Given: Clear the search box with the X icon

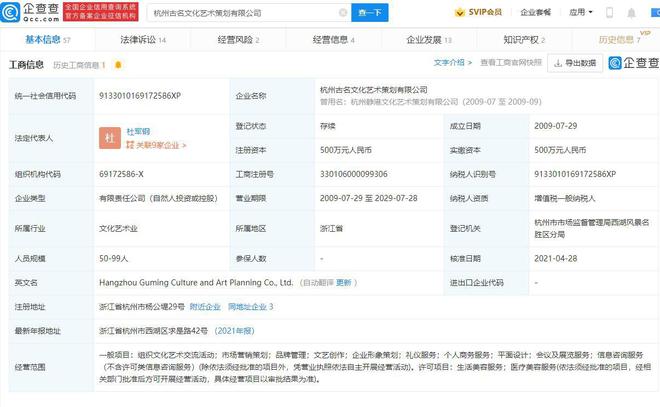Looking at the screenshot, I should click(343, 13).
